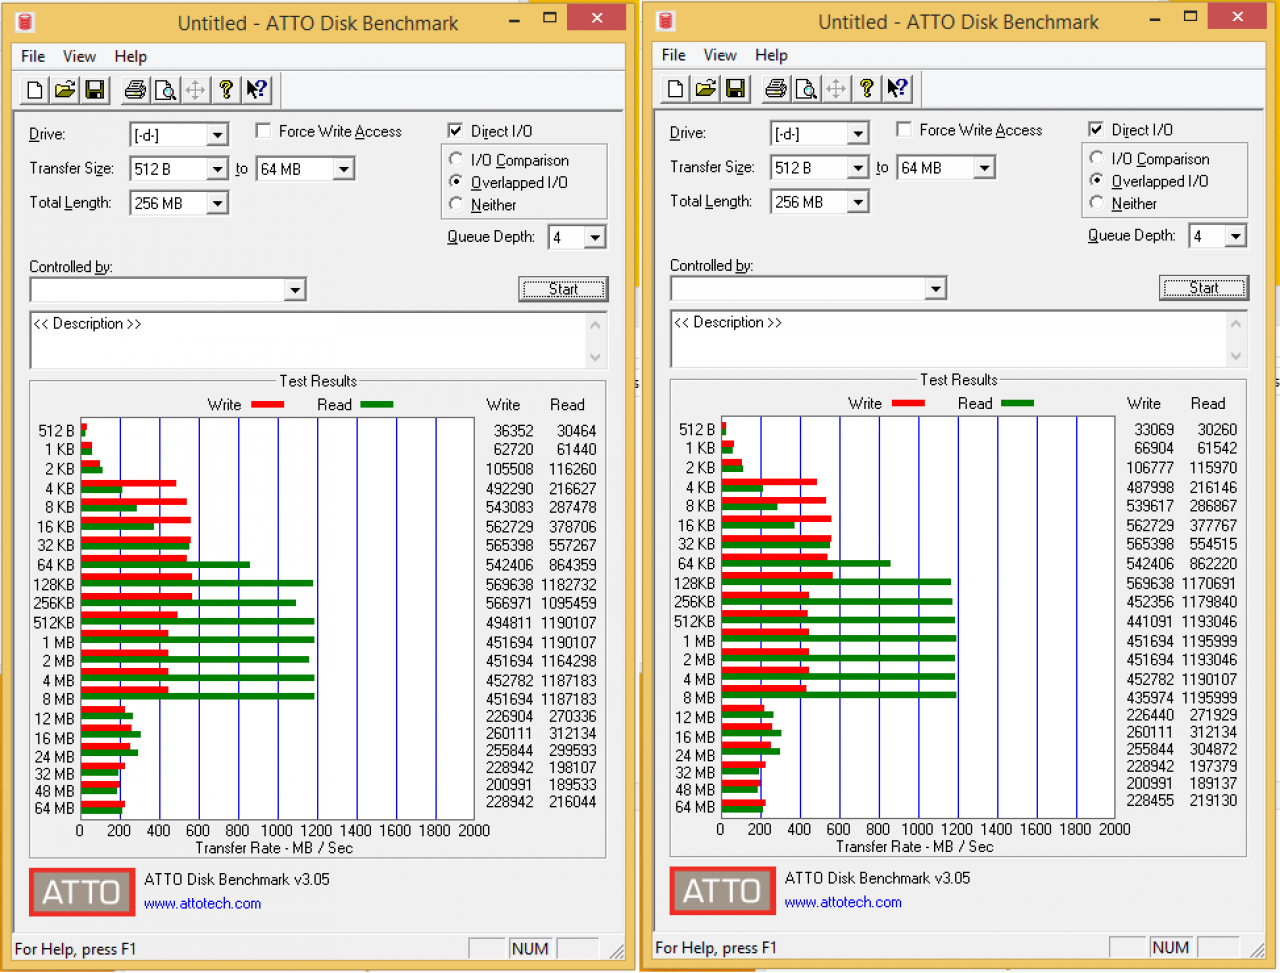Screen dimensions: 1280x973
Task: Select Overlapped I/O radio in right window
Action: (1097, 181)
